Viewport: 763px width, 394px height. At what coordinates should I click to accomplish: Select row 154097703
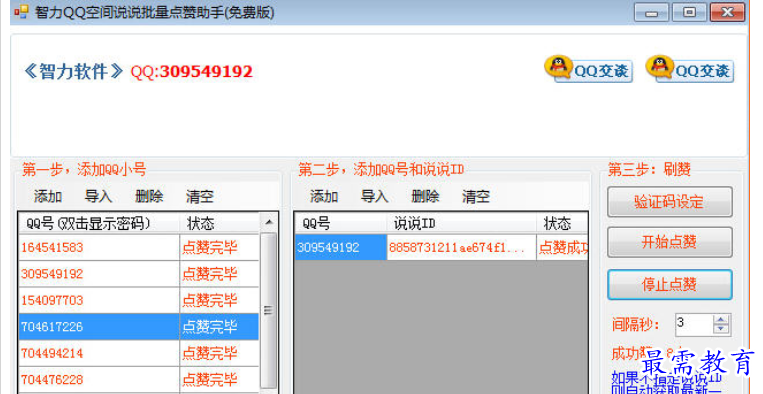point(139,300)
